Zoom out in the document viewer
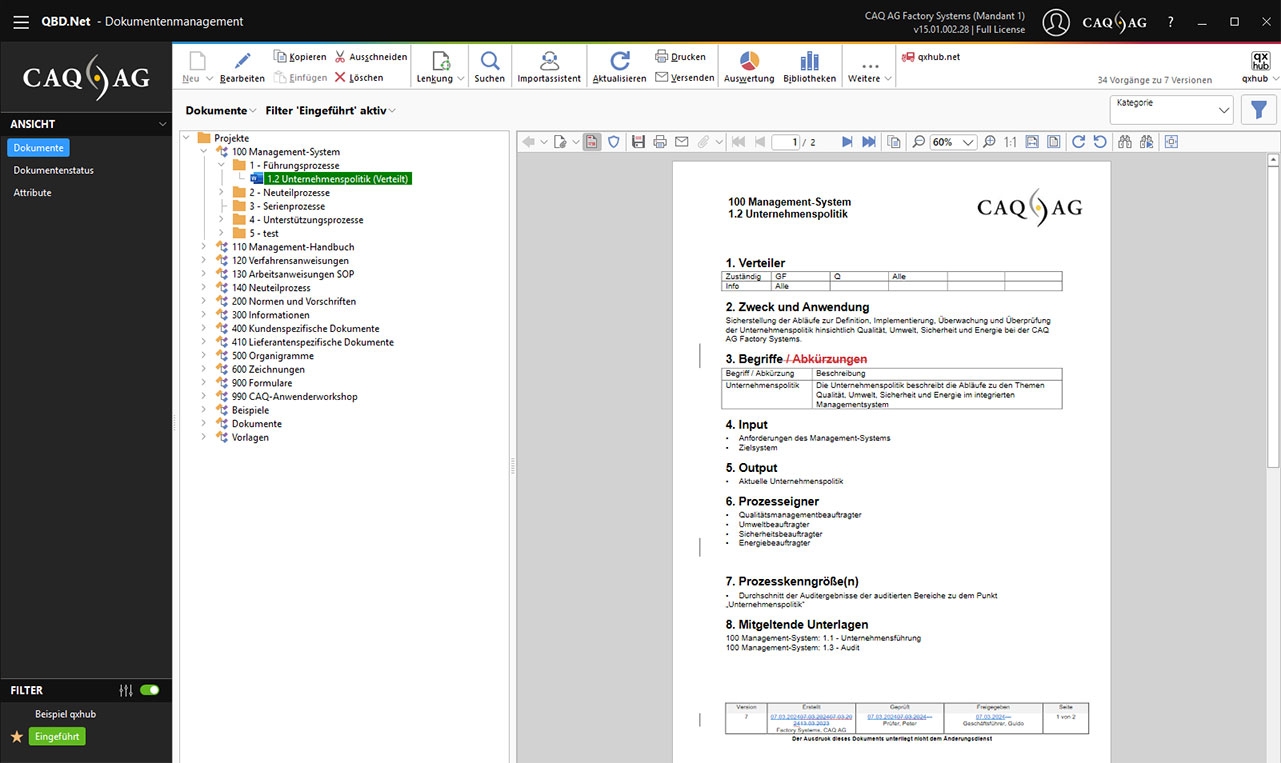Viewport: 1281px width, 763px height. click(918, 142)
